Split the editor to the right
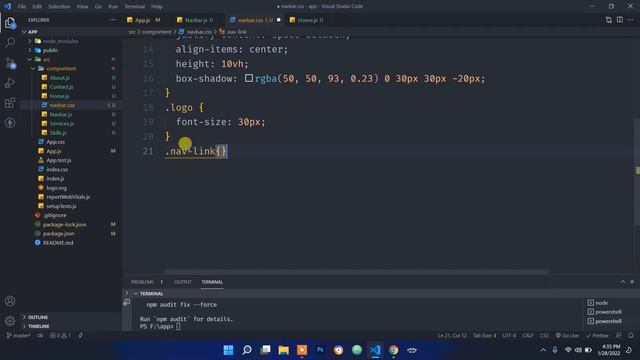This screenshot has width=640, height=360. click(x=620, y=20)
